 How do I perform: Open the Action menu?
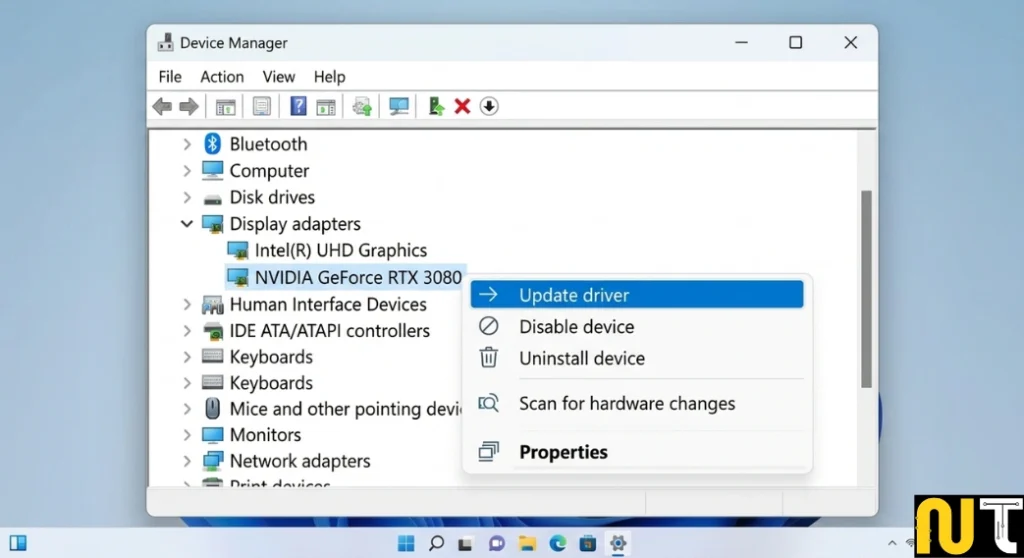[x=222, y=76]
